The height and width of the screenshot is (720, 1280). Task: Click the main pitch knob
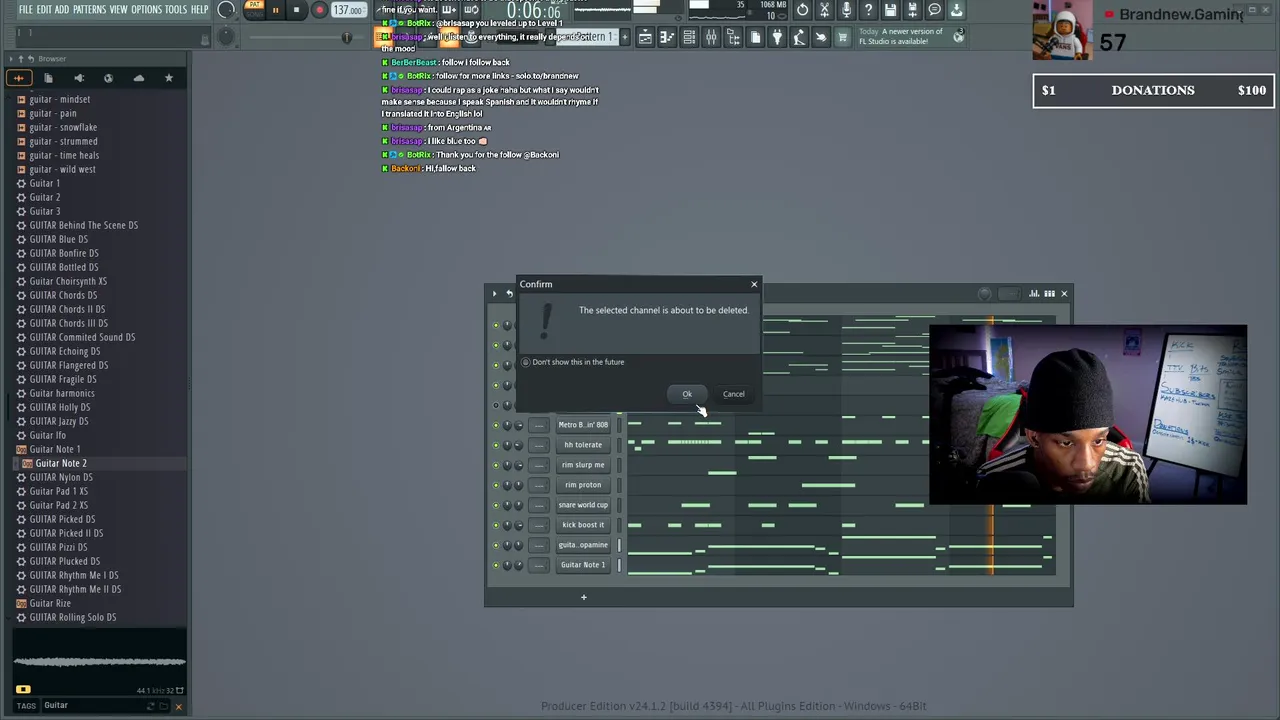pyautogui.click(x=227, y=38)
